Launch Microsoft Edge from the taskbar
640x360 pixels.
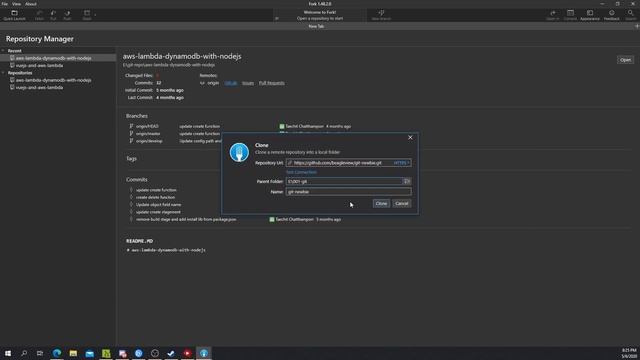click(x=57, y=353)
